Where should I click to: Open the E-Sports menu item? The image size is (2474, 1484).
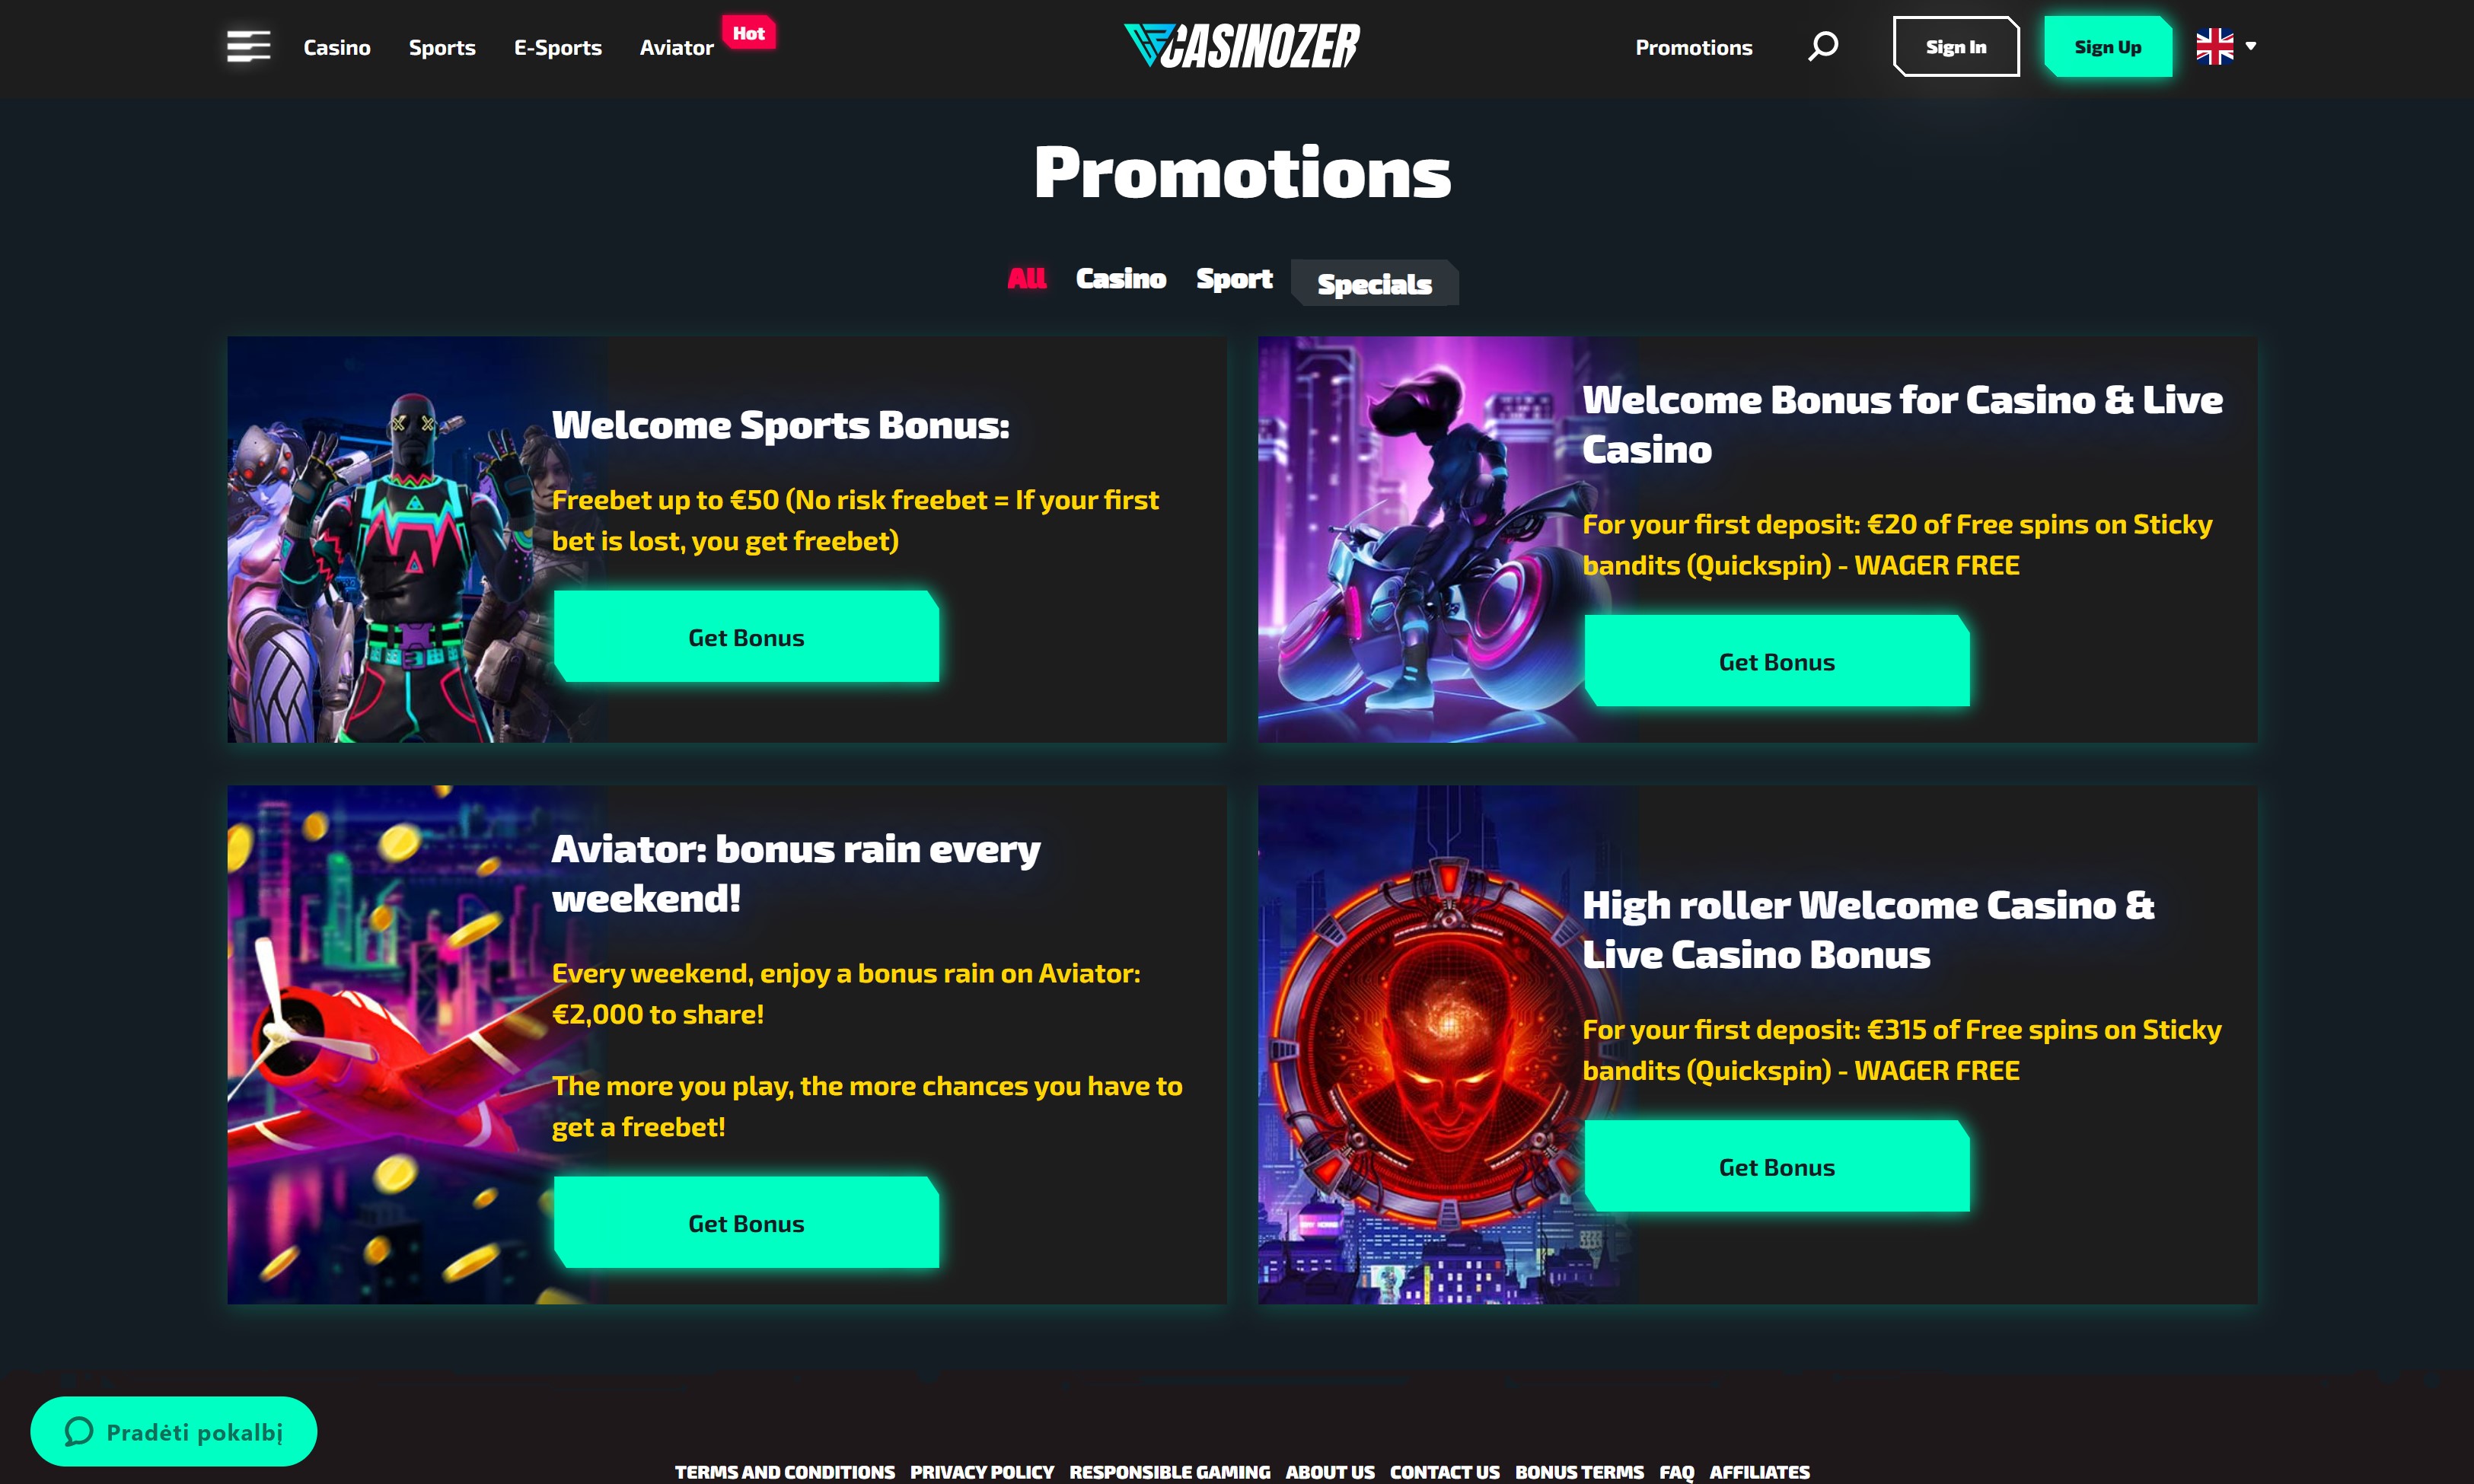(558, 47)
